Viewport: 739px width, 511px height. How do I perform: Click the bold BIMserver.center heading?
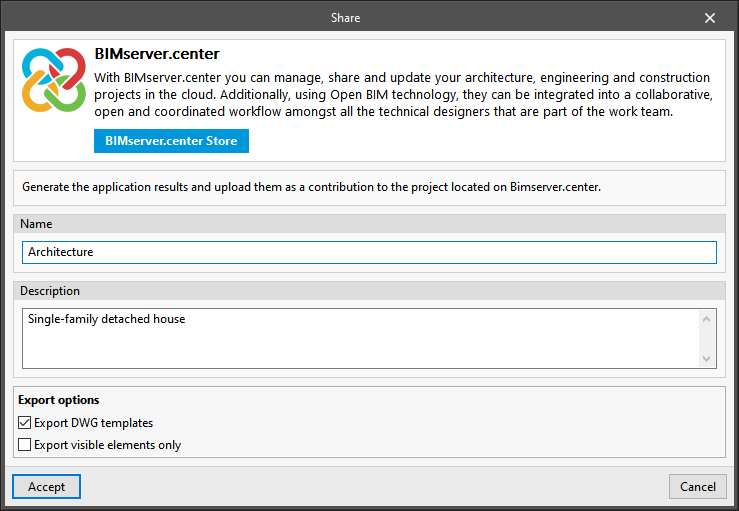156,54
